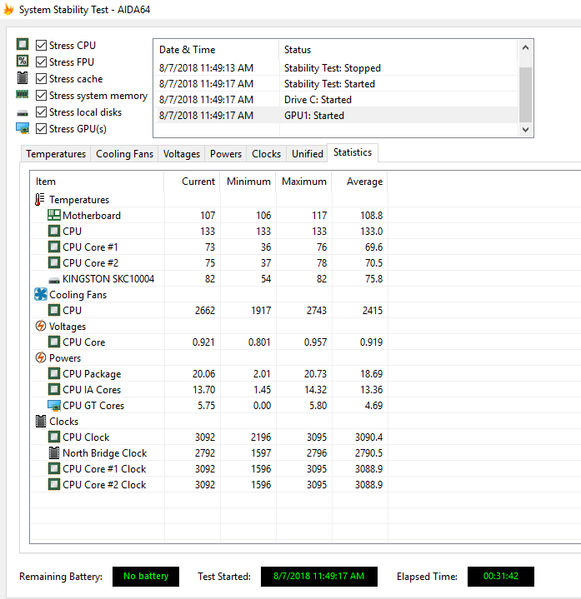Screen dimensions: 581x599
Task: Uncheck the Stress CPU checkbox
Action: click(x=41, y=45)
